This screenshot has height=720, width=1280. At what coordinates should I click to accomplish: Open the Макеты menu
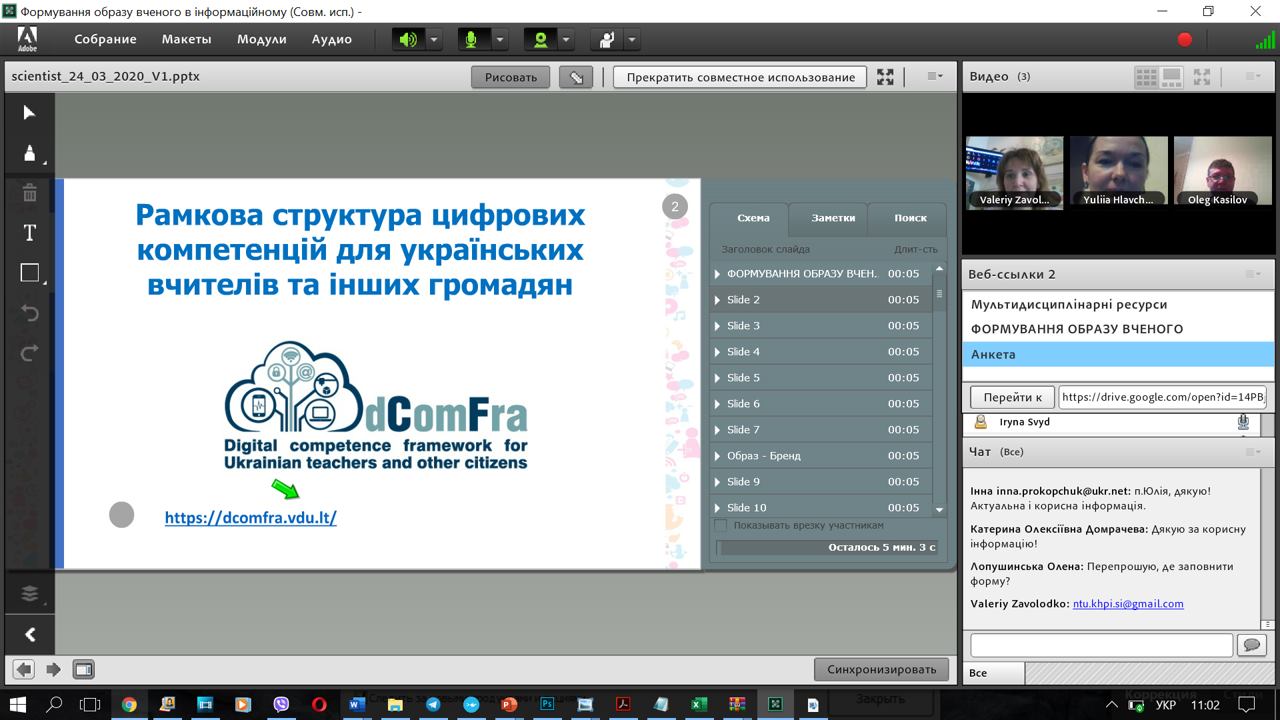[187, 39]
